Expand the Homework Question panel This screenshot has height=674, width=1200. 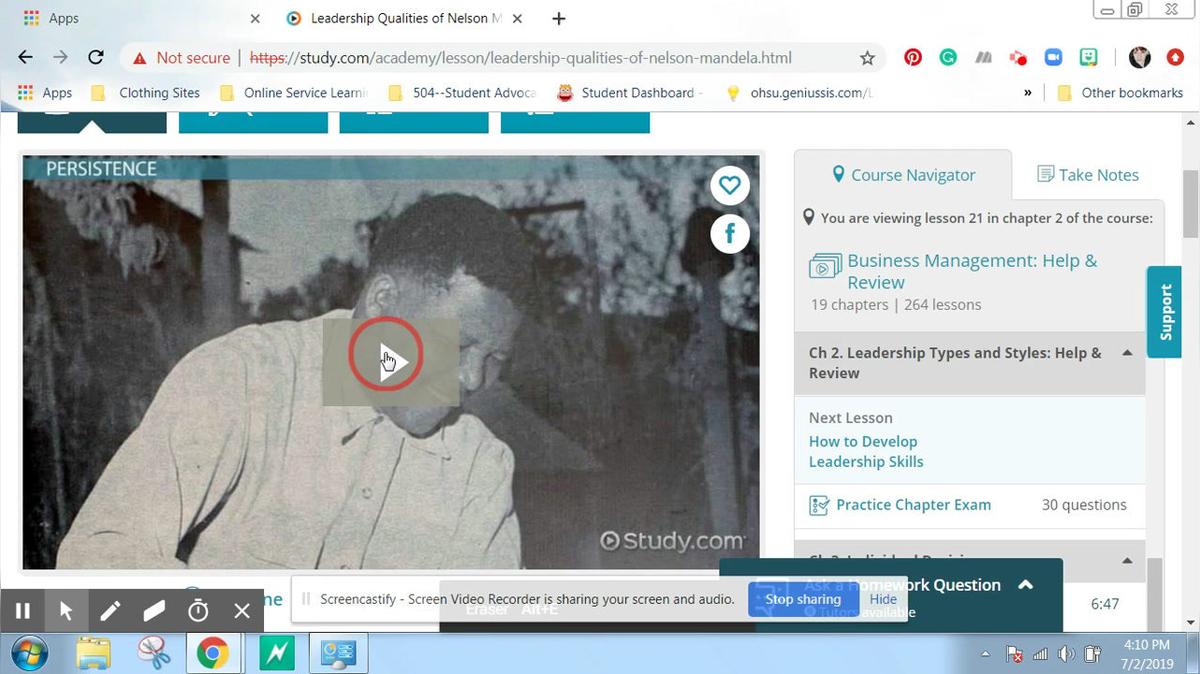(x=1025, y=585)
